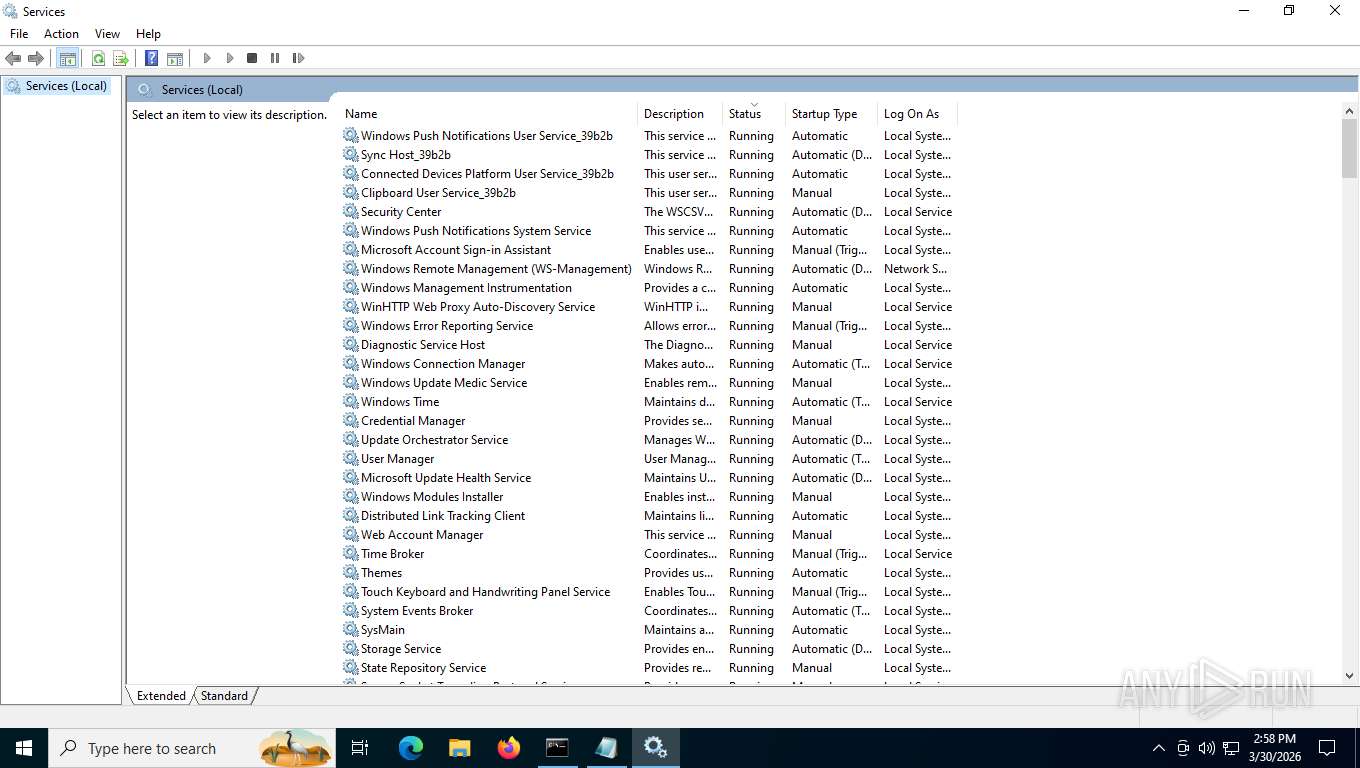This screenshot has height=768, width=1360.
Task: Sort by the Log On As column header
Action: [917, 114]
